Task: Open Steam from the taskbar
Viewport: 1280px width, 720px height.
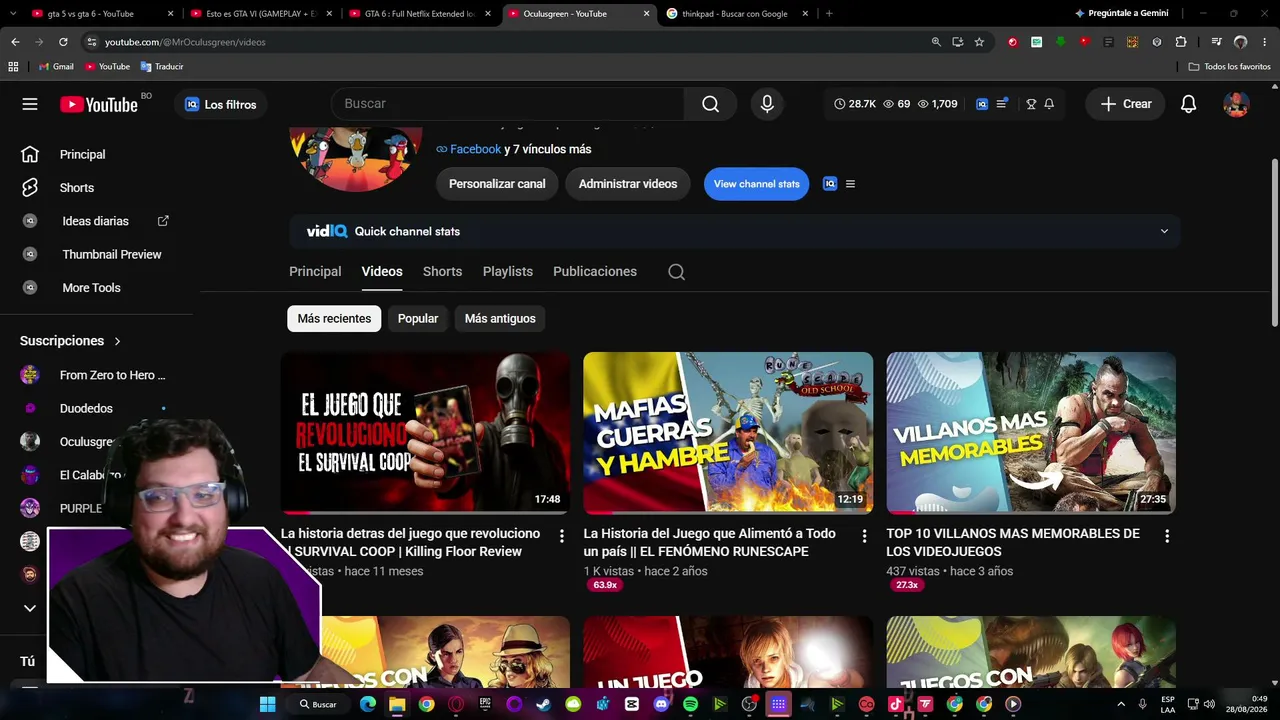Action: (543, 704)
